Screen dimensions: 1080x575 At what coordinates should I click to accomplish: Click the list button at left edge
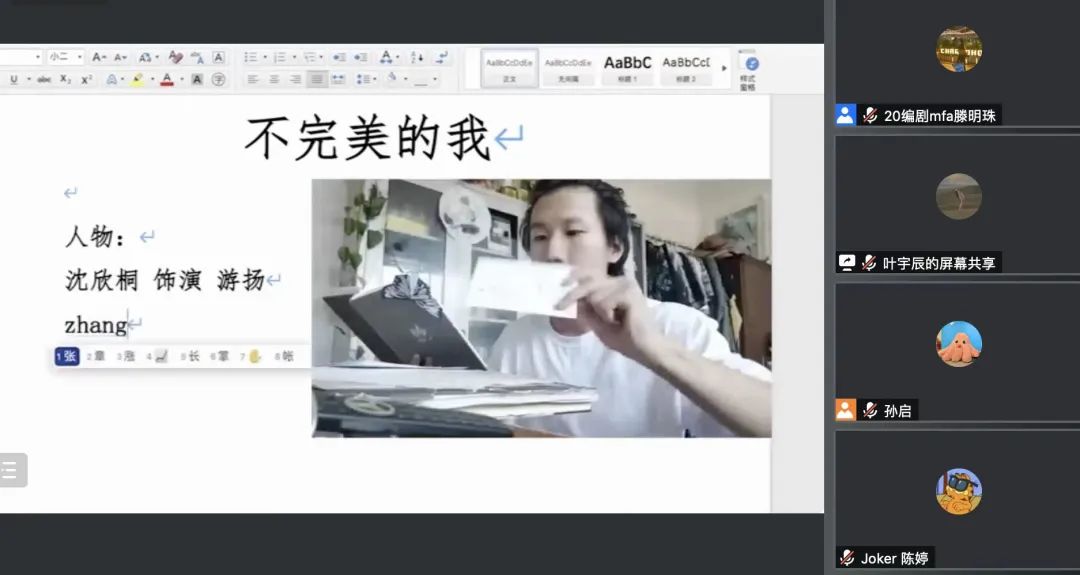12,470
